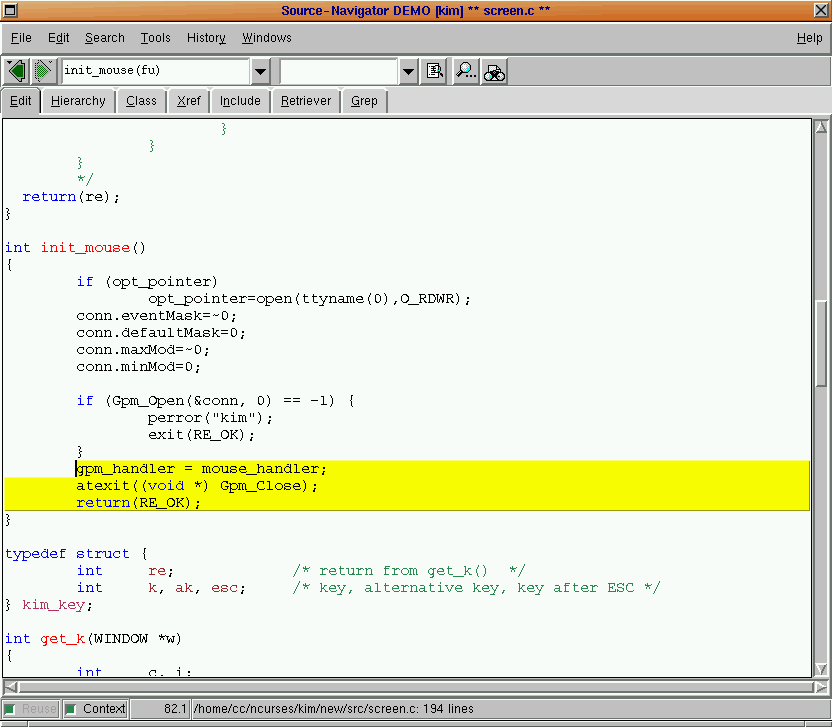This screenshot has width=832, height=727.
Task: Open the empty search pattern dropdown arrow
Action: 408,71
